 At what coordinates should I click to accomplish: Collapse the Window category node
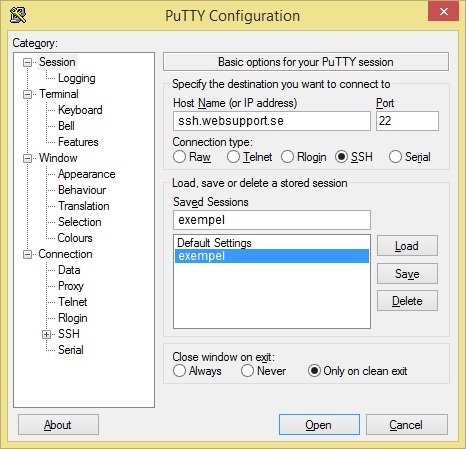click(27, 158)
